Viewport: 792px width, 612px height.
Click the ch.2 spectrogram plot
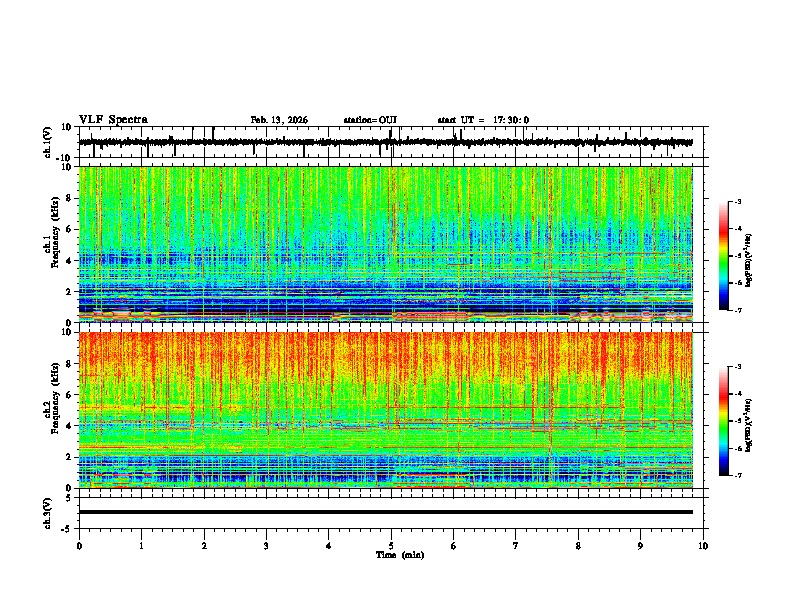pyautogui.click(x=386, y=410)
